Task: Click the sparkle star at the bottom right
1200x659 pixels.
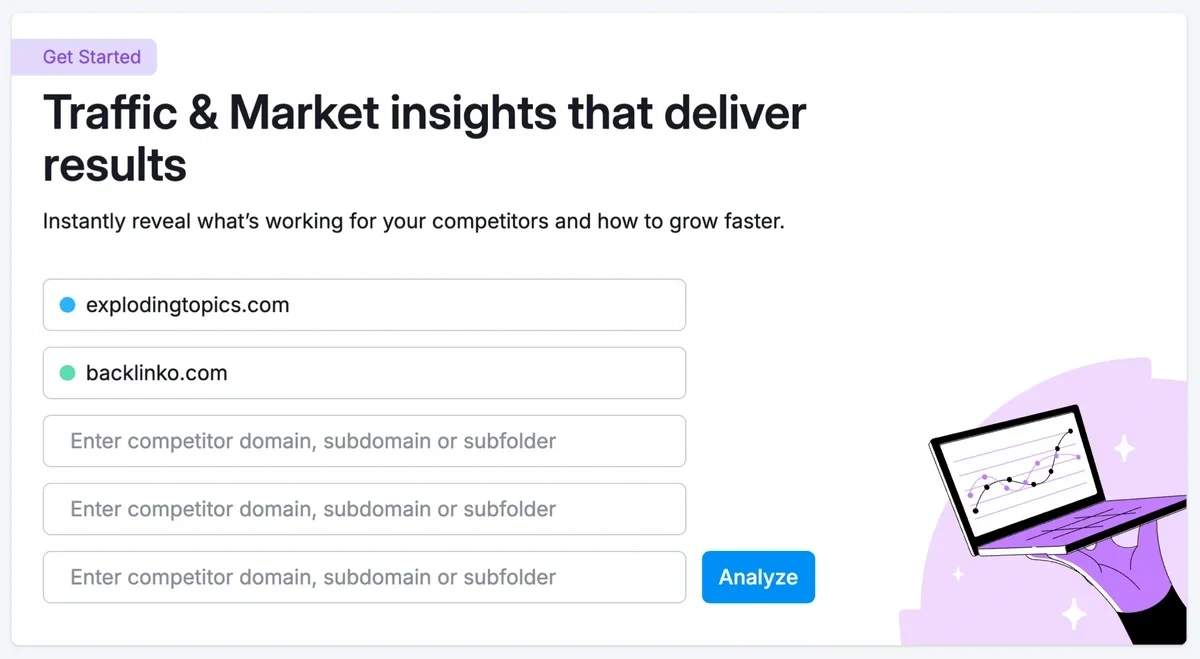Action: (x=1076, y=612)
